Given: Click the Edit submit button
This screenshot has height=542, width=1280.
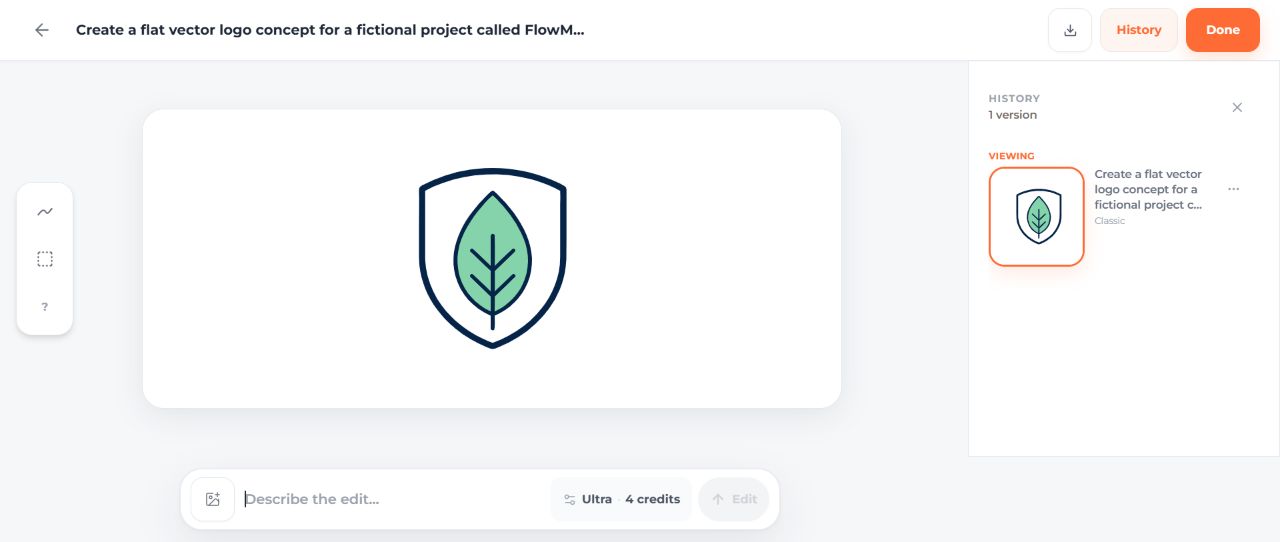Looking at the screenshot, I should 734,499.
